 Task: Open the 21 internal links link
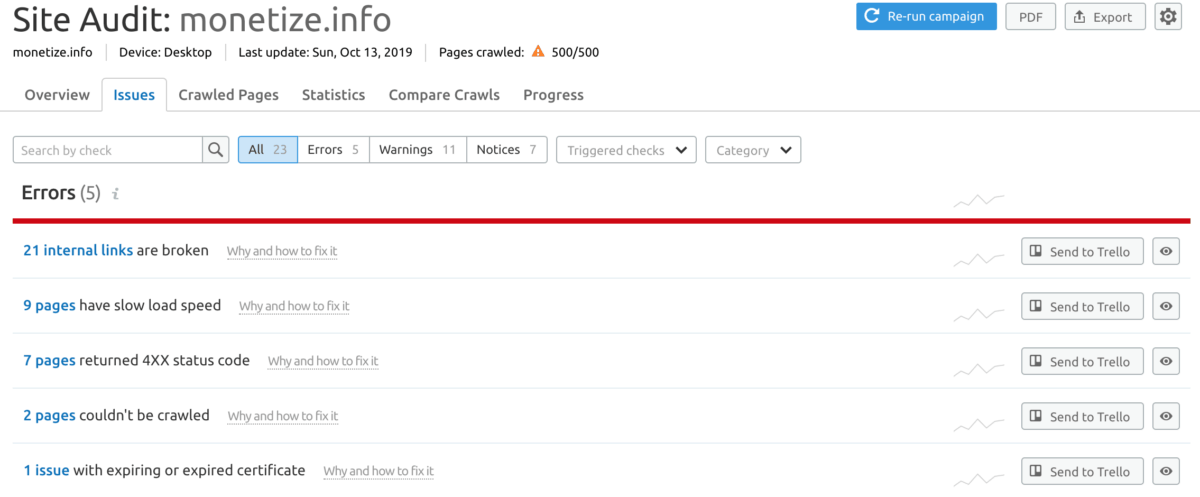tap(78, 251)
